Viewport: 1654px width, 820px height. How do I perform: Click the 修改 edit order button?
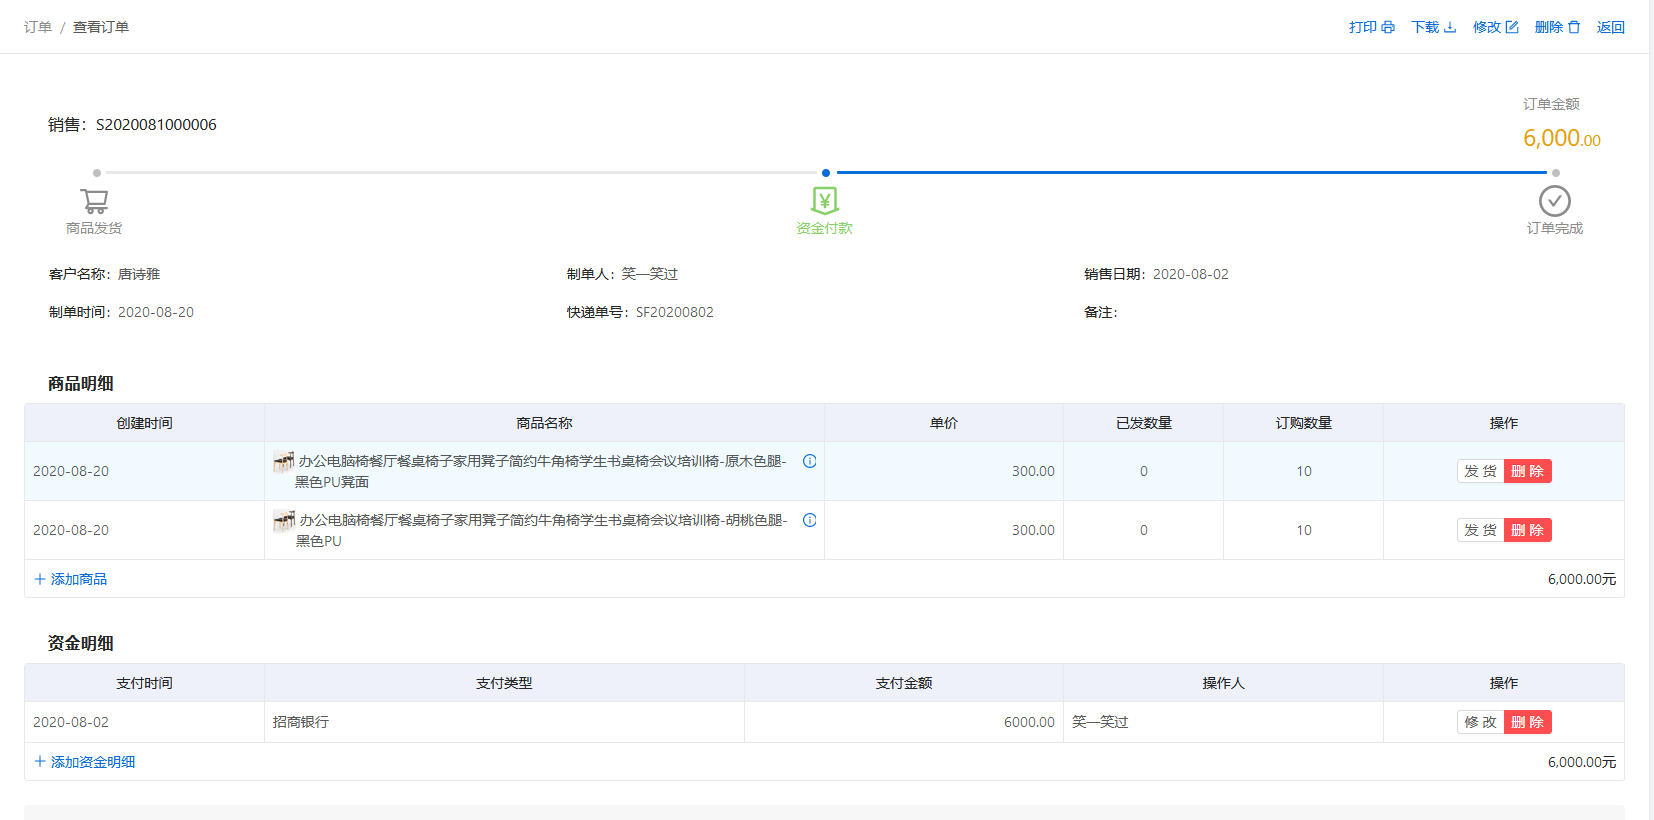click(1495, 27)
